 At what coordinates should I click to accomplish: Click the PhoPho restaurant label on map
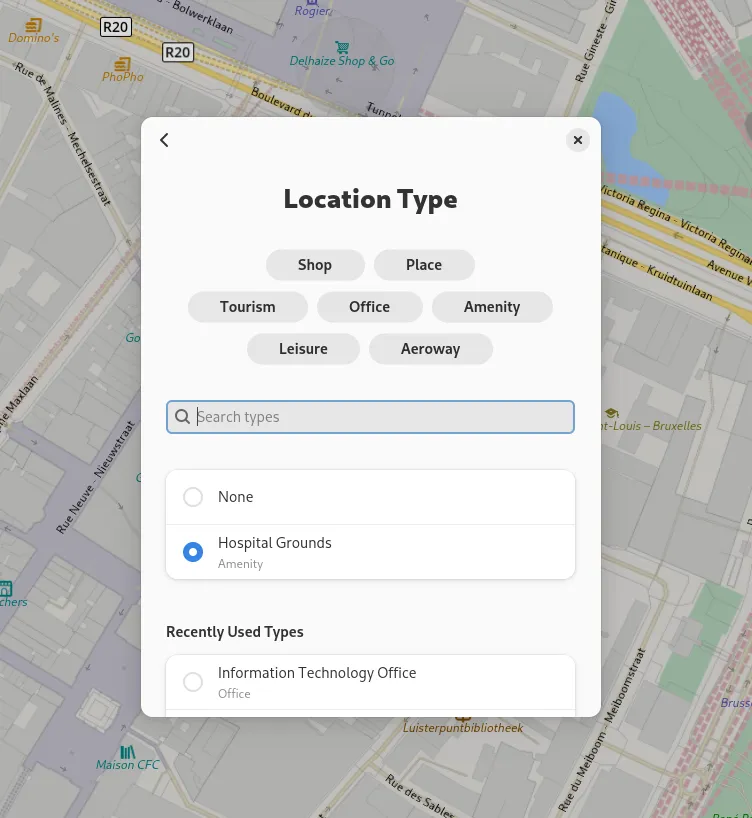(x=122, y=77)
